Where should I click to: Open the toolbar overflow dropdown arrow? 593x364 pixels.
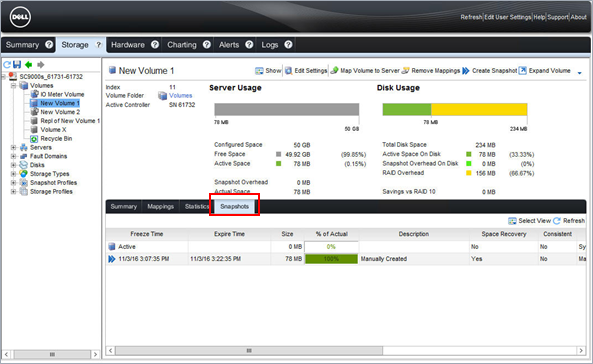[x=579, y=73]
